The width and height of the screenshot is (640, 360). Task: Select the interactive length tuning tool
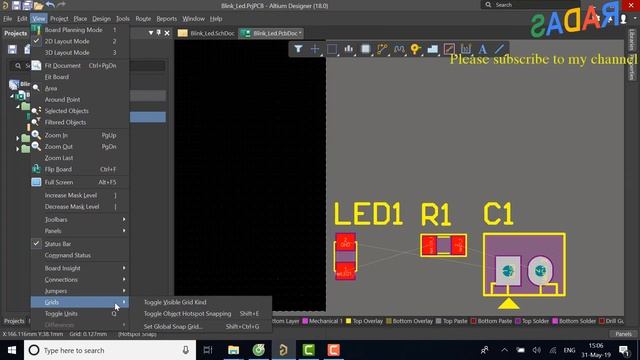399,49
